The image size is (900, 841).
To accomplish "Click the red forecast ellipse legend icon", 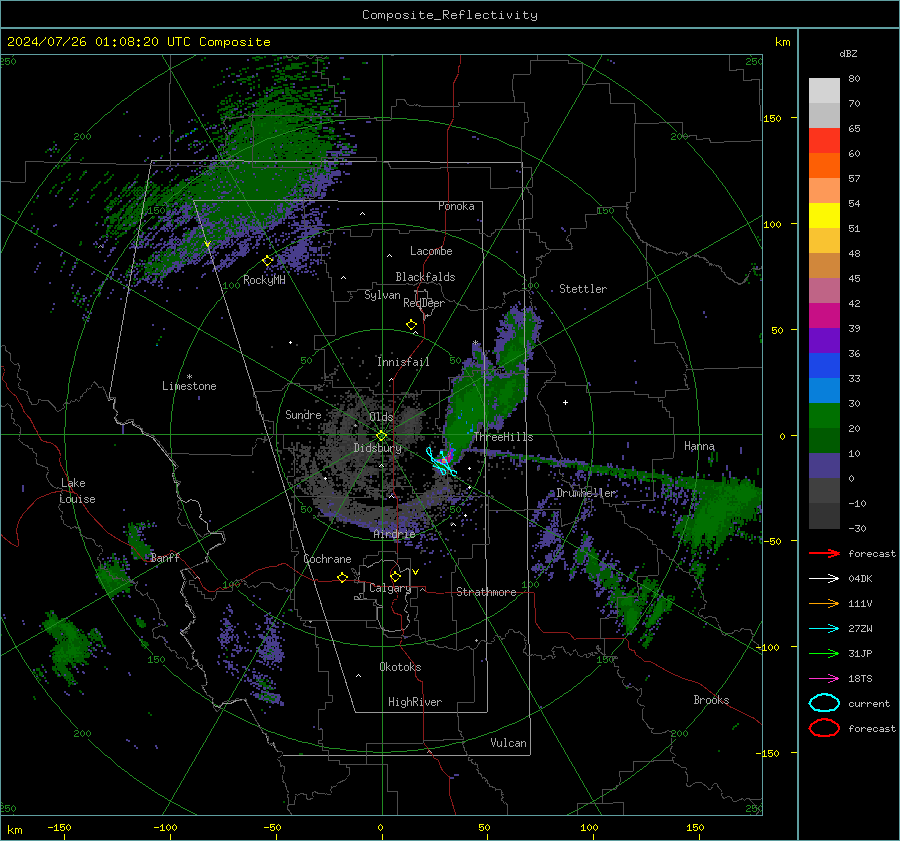I will (x=824, y=728).
